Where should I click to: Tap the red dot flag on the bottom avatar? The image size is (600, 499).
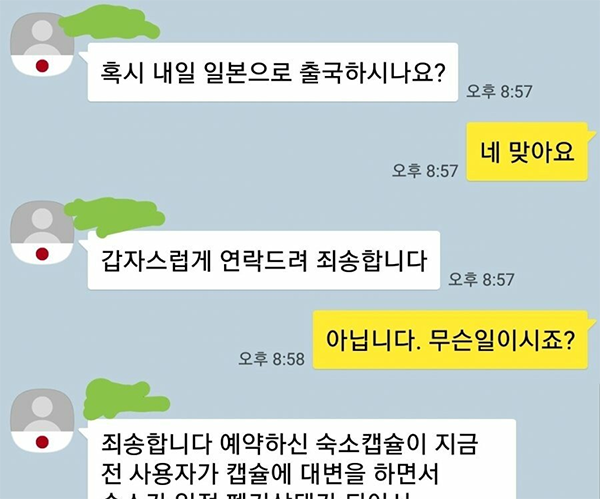tap(42, 442)
